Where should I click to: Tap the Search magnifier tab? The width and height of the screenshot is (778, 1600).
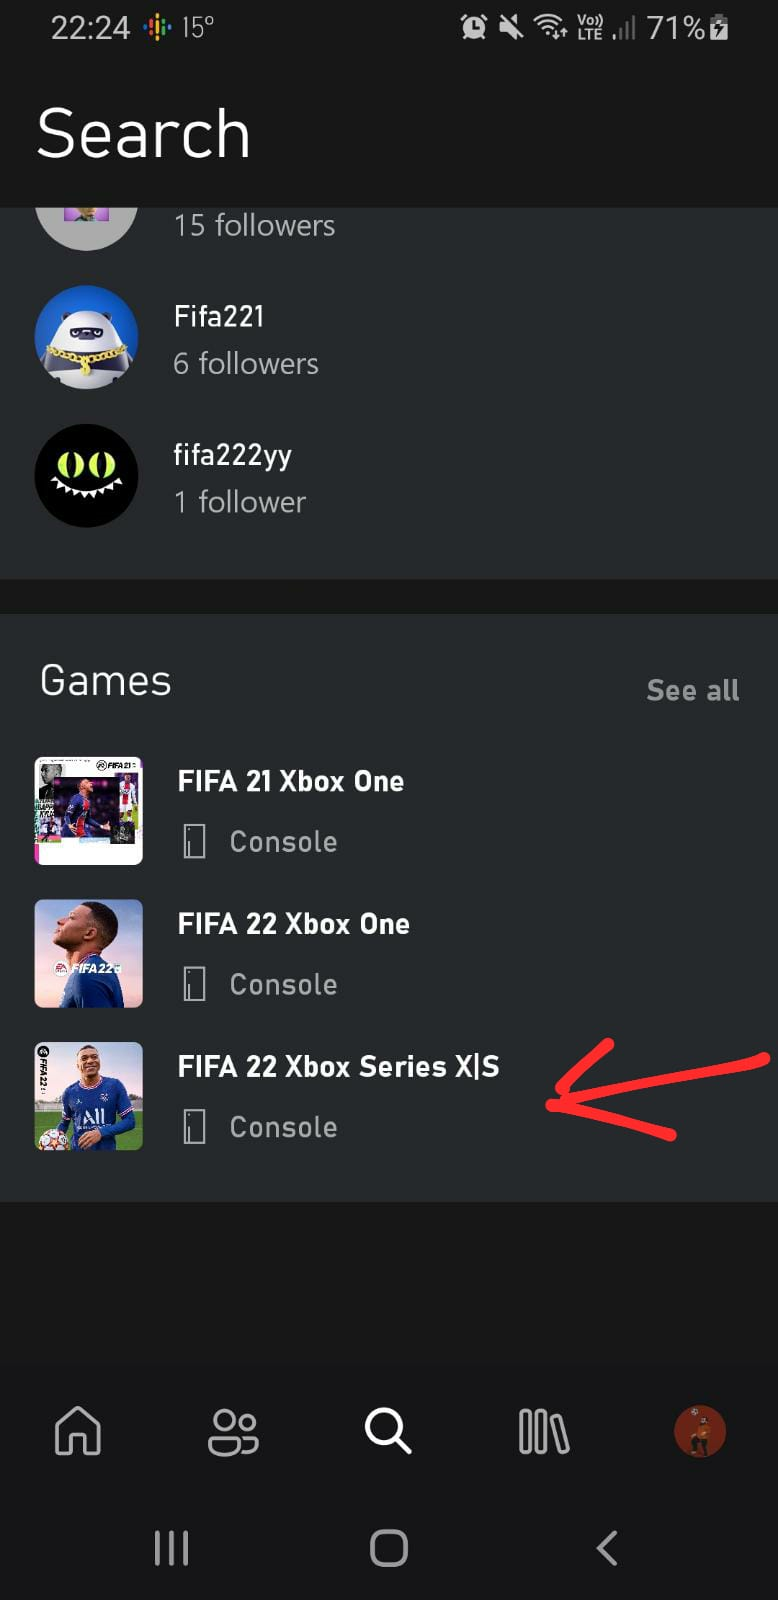pos(388,1431)
